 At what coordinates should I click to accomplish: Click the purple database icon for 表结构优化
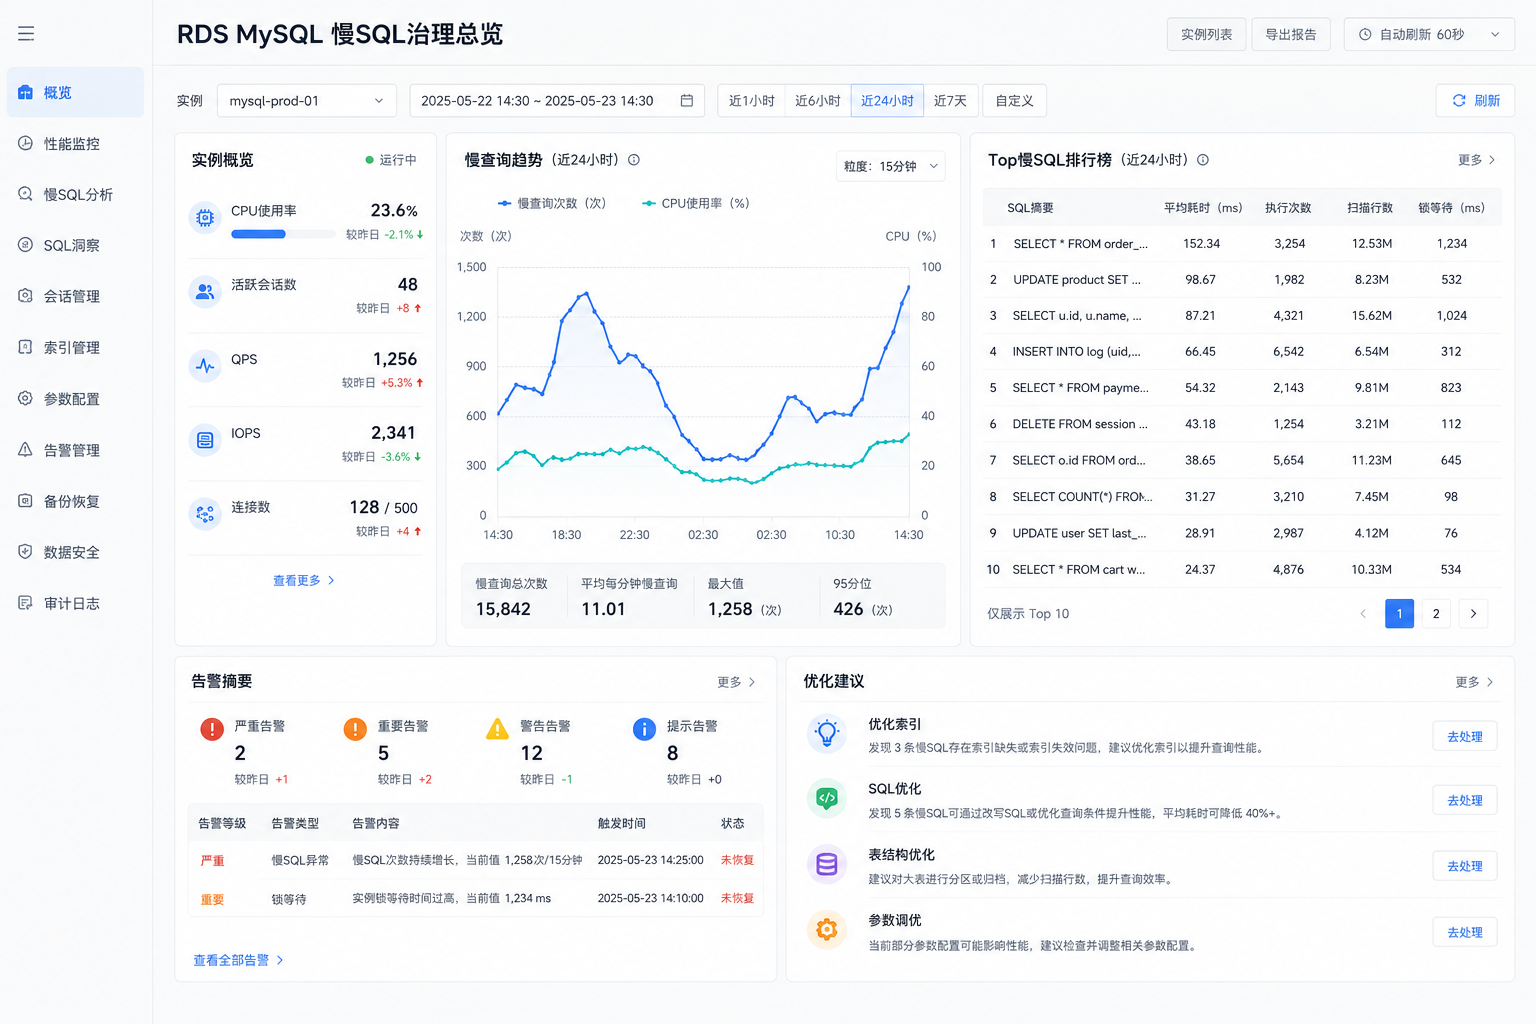point(827,864)
